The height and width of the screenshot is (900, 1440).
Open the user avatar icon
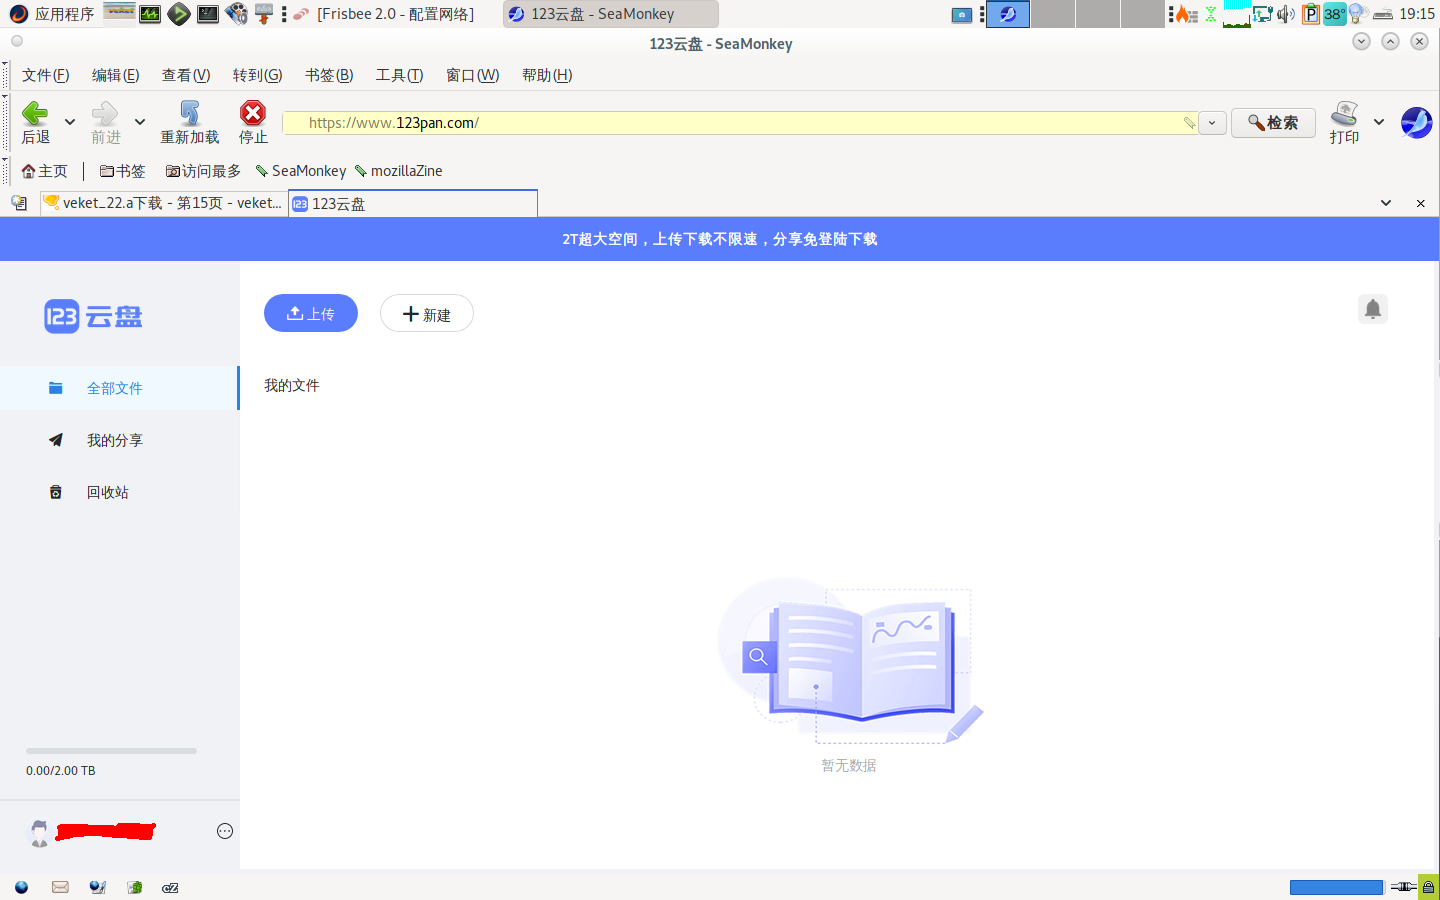point(38,832)
